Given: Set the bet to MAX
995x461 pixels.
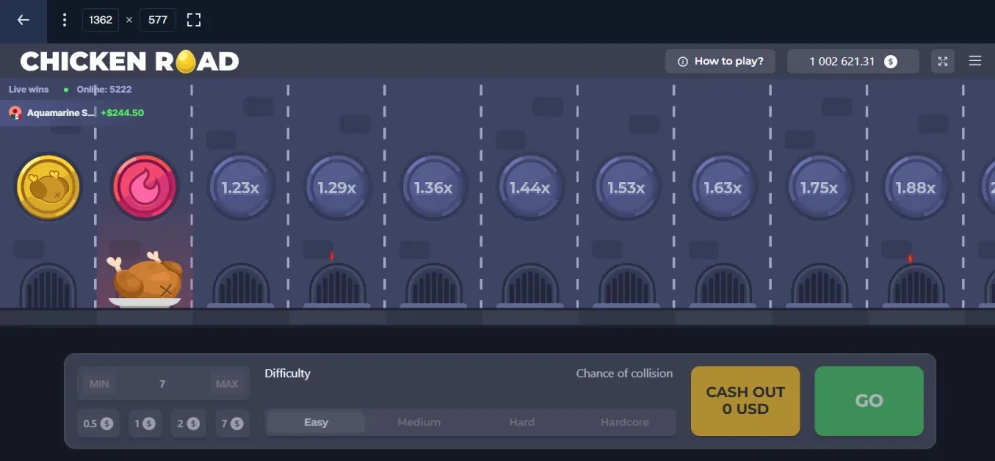Looking at the screenshot, I should (227, 384).
